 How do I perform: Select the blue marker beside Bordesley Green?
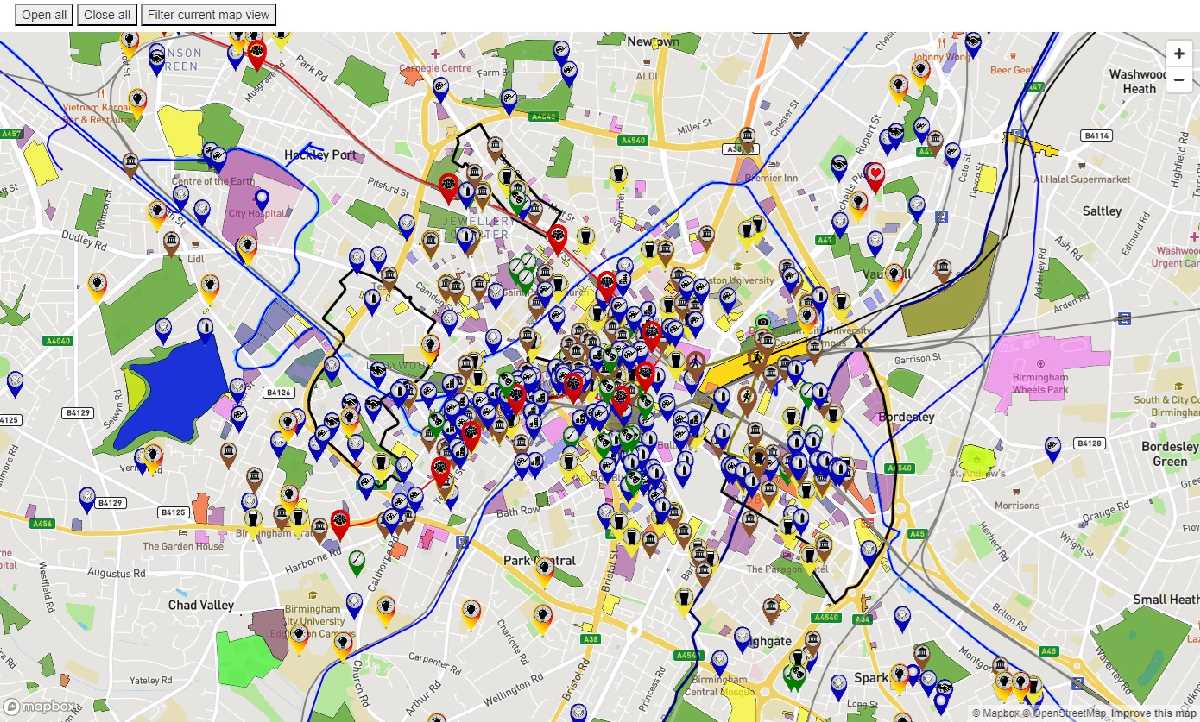click(1053, 447)
